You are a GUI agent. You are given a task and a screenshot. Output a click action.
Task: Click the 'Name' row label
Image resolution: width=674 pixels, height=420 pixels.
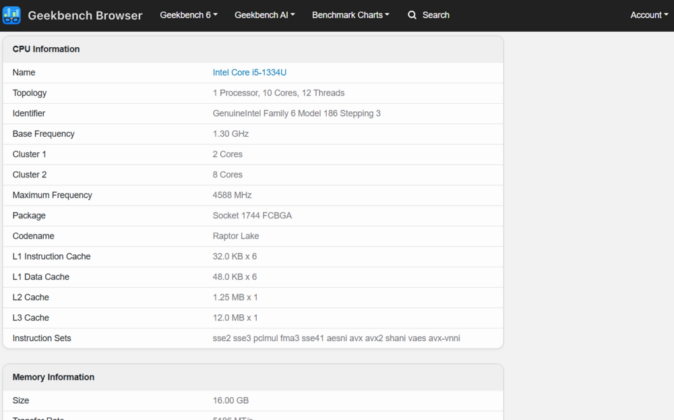click(24, 73)
